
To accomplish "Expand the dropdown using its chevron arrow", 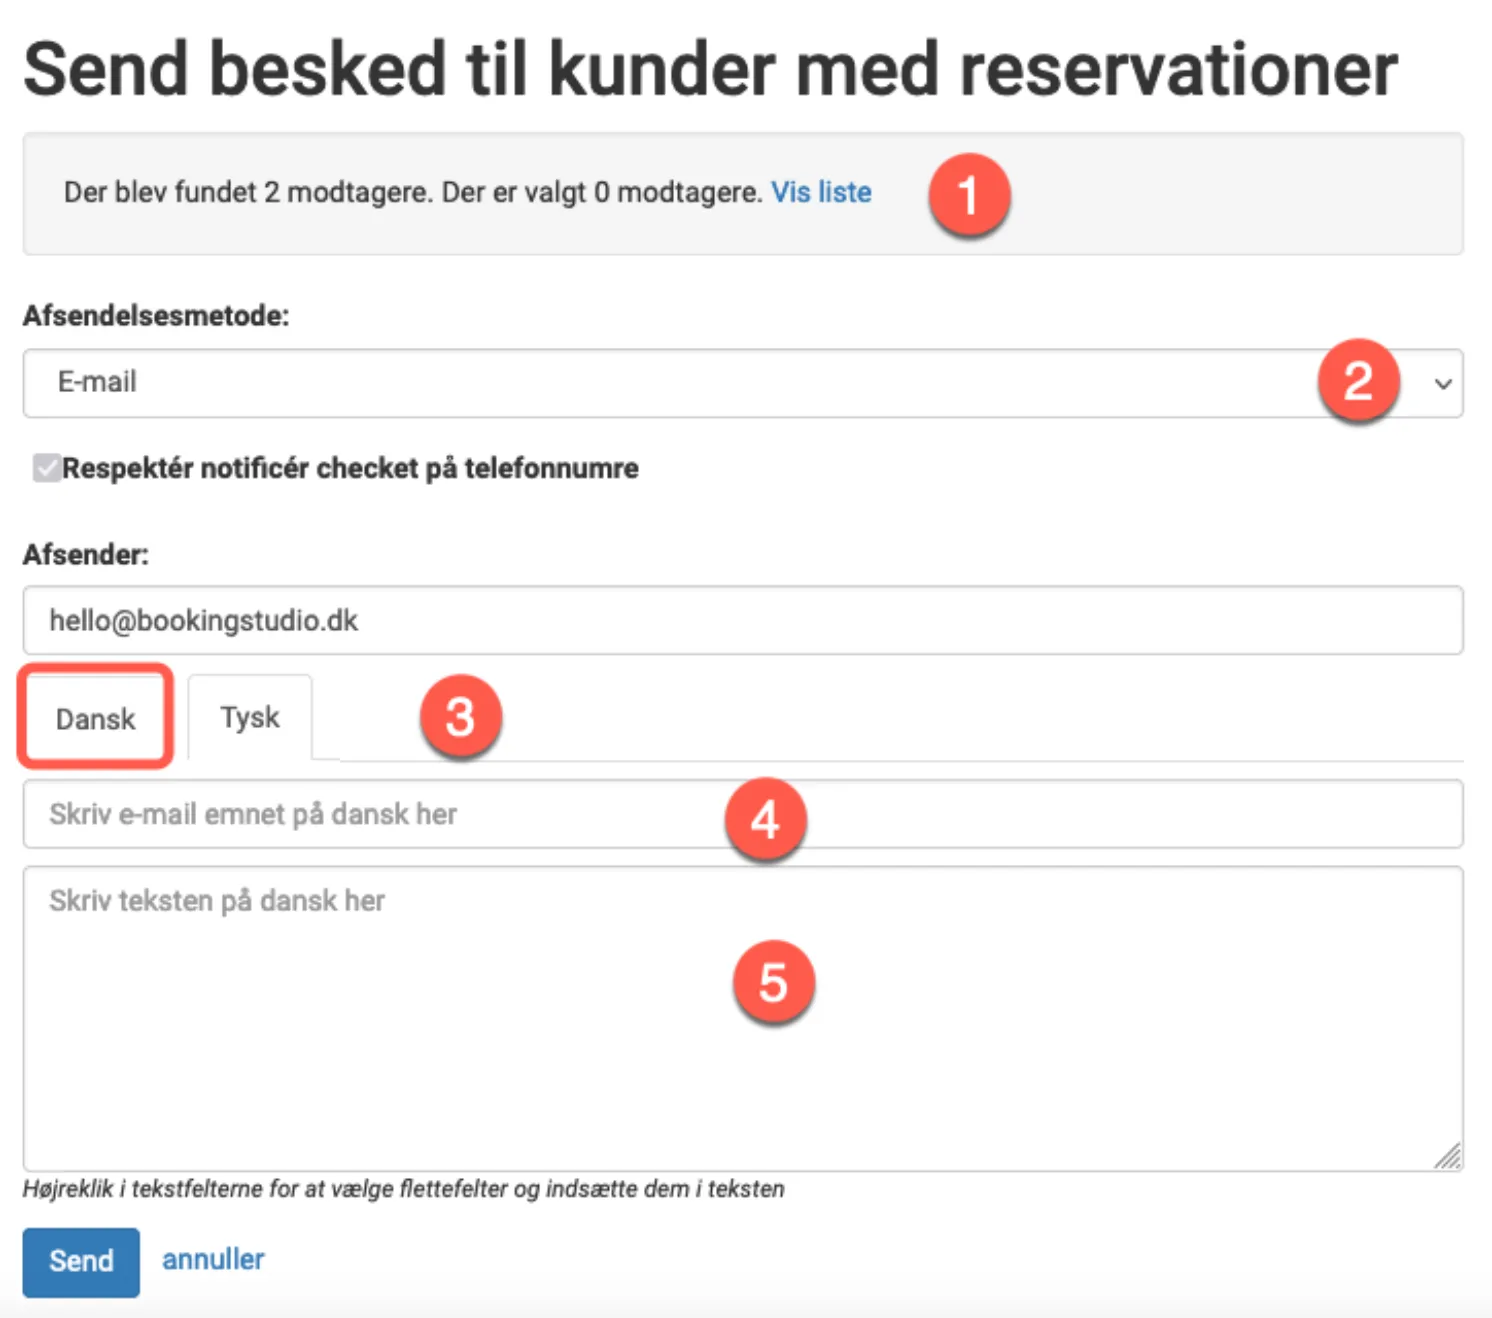I will (x=1442, y=384).
